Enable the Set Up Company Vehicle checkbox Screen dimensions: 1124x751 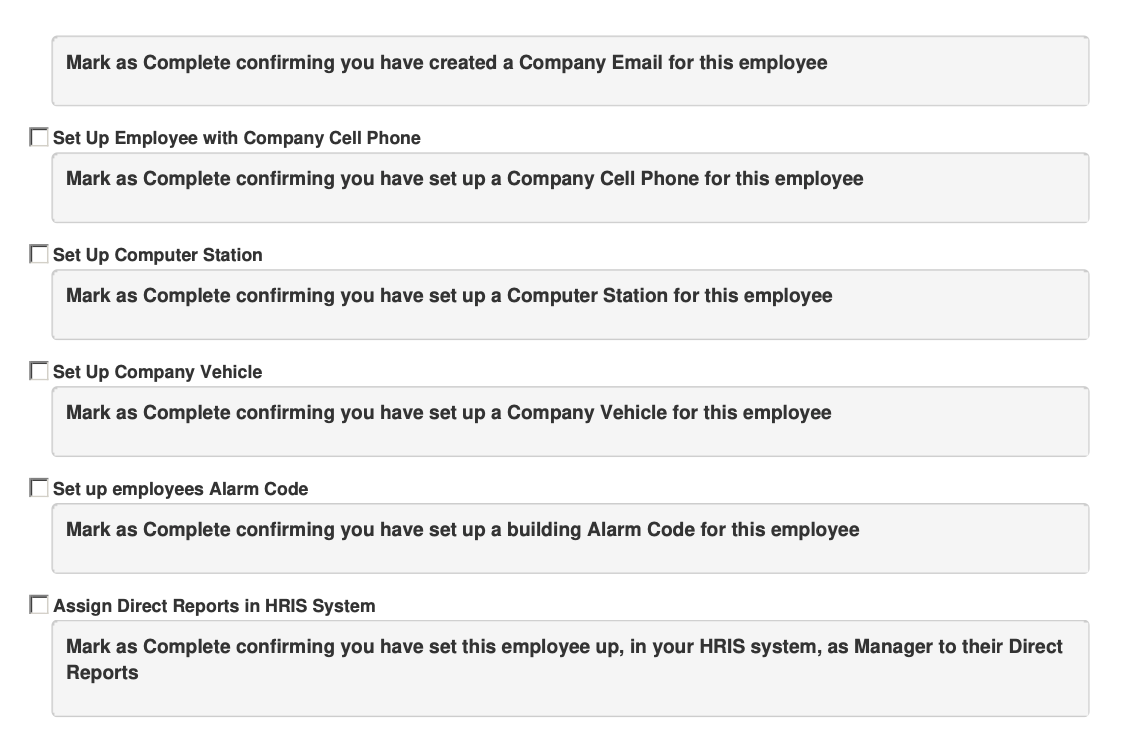(39, 370)
